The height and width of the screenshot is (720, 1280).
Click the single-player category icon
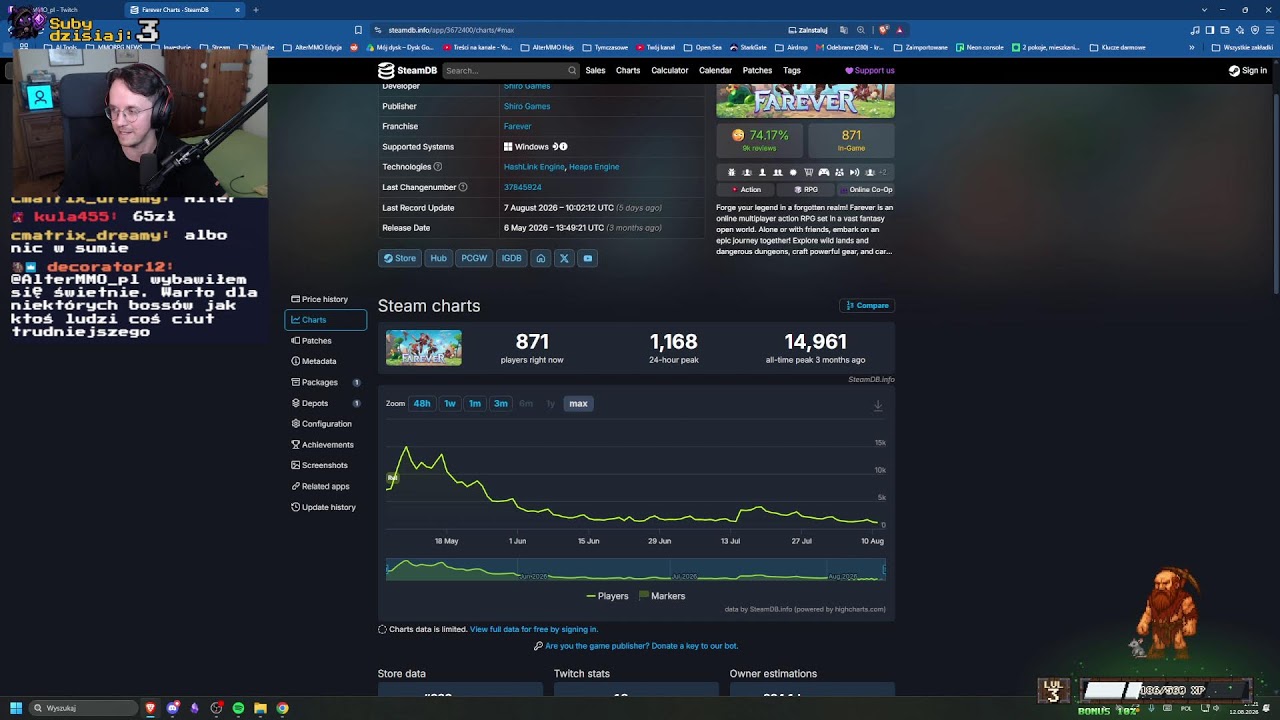(762, 172)
